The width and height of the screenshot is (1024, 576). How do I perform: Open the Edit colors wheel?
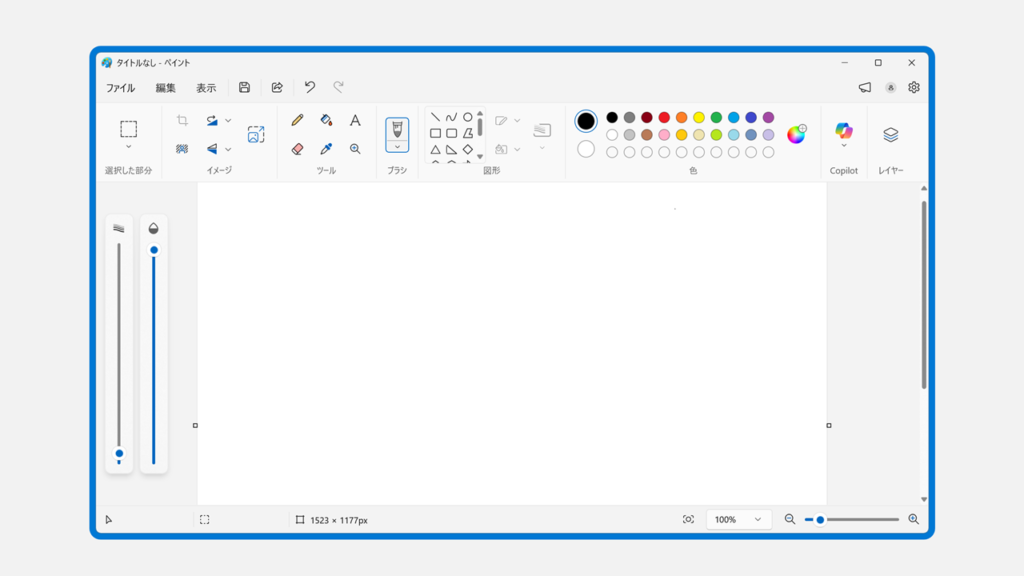796,135
